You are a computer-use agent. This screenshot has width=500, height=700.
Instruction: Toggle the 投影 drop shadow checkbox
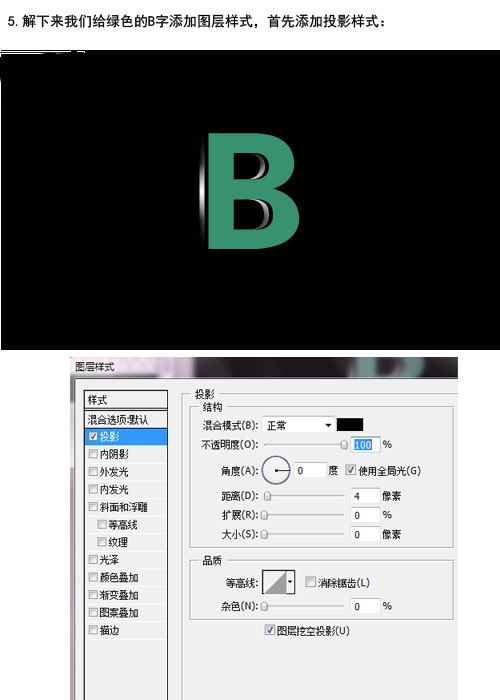(93, 436)
